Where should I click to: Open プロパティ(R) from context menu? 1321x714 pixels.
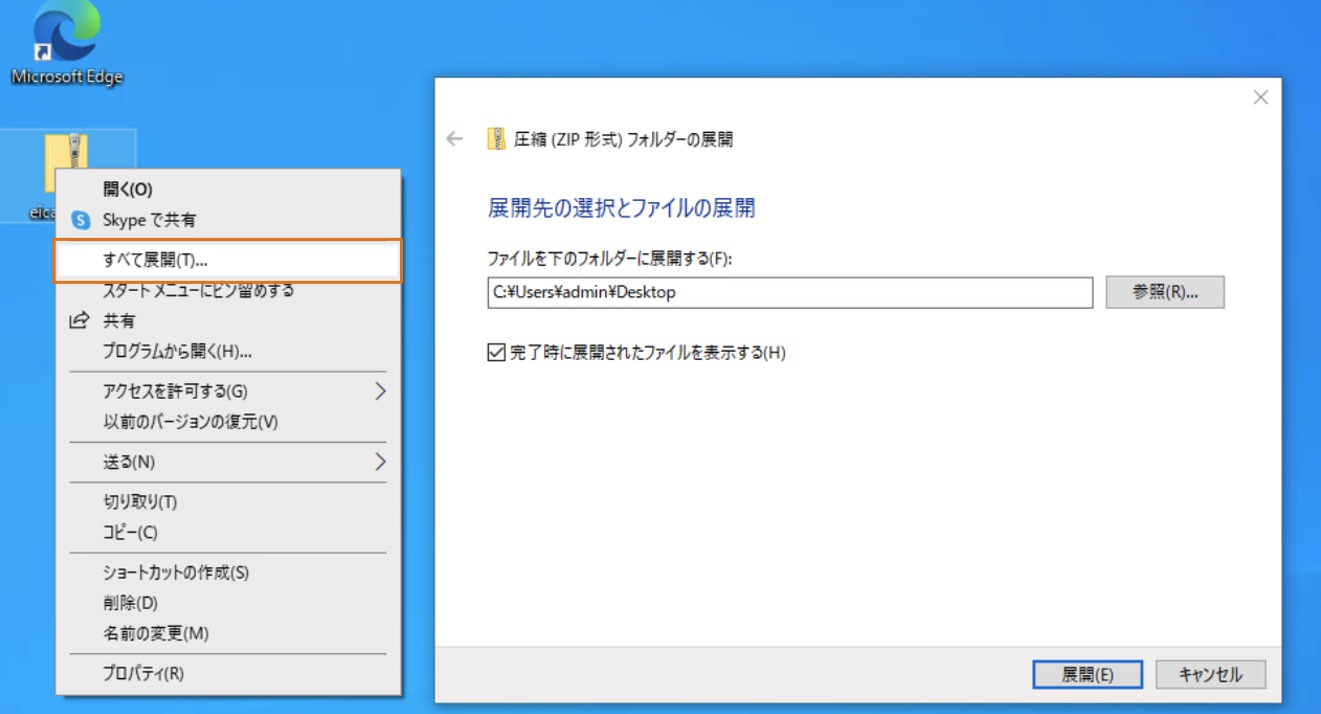[143, 673]
